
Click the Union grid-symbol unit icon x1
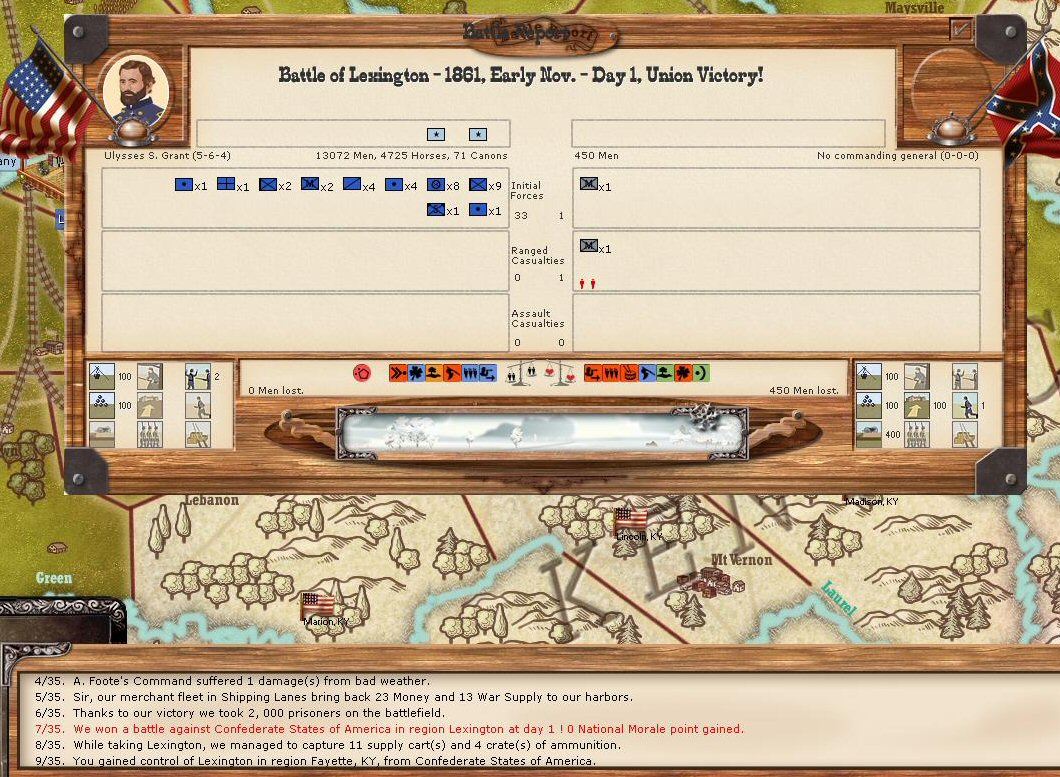226,185
